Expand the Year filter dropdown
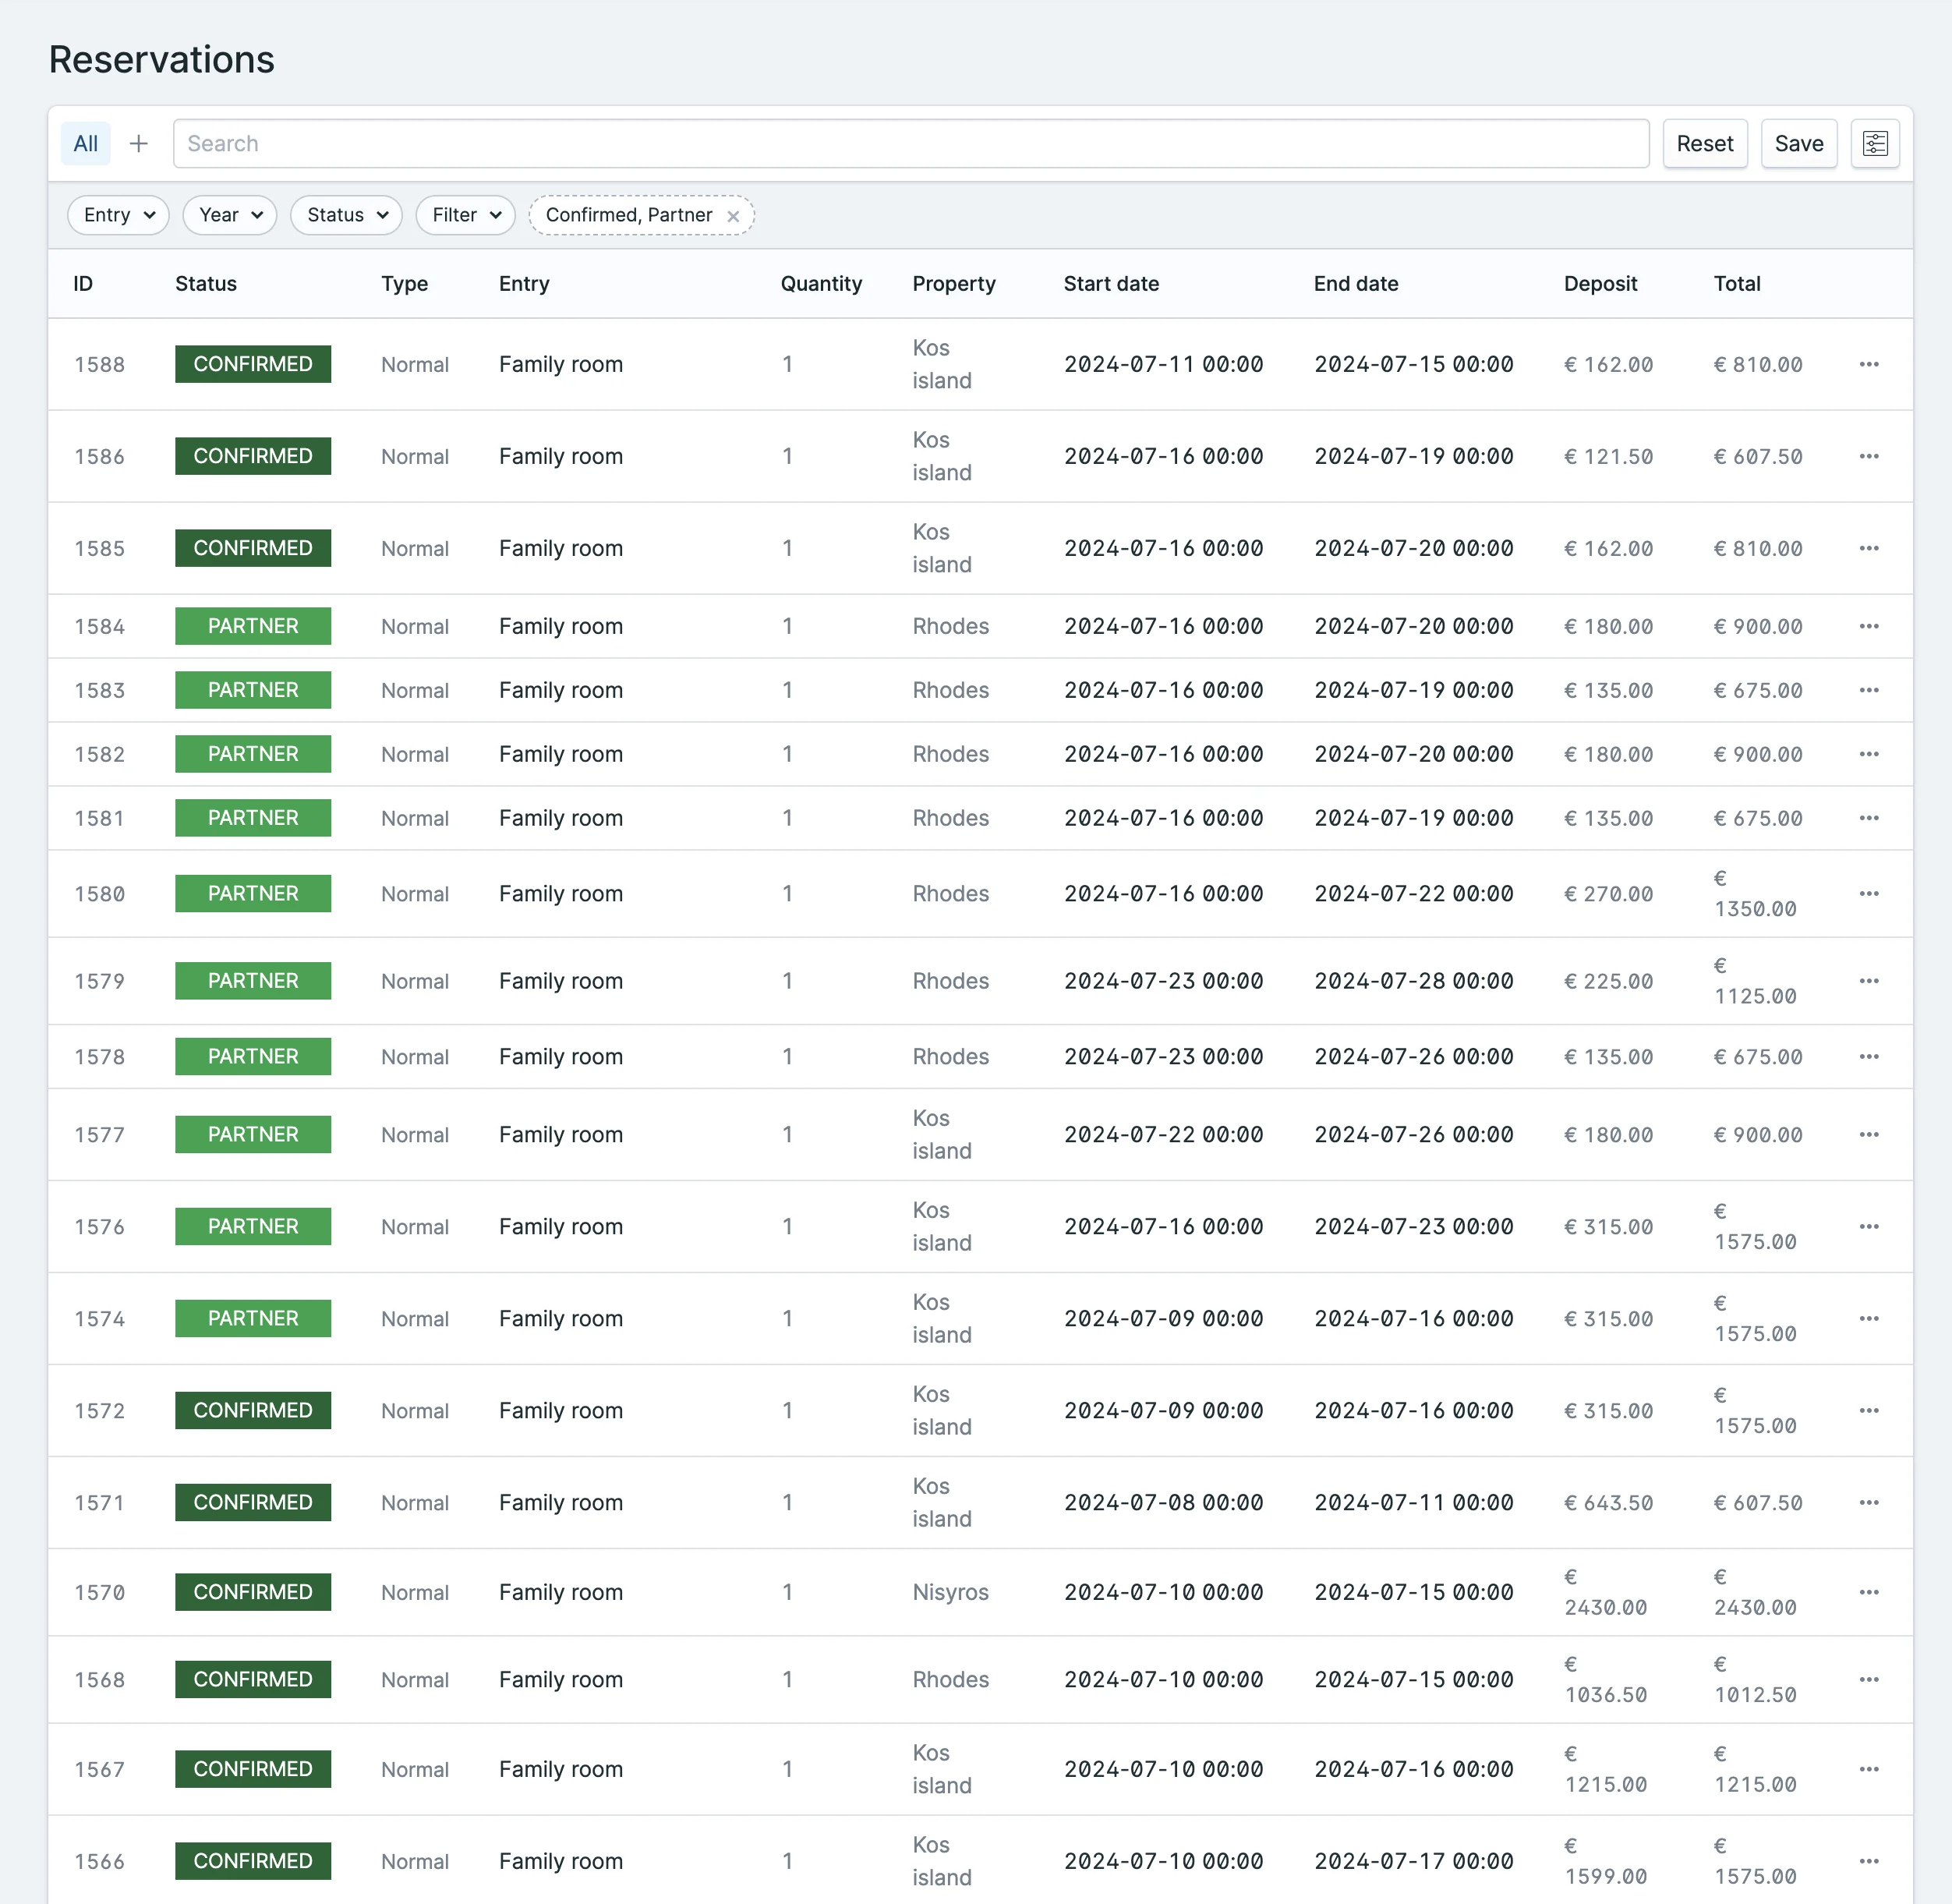The width and height of the screenshot is (1952, 1904). click(x=229, y=215)
